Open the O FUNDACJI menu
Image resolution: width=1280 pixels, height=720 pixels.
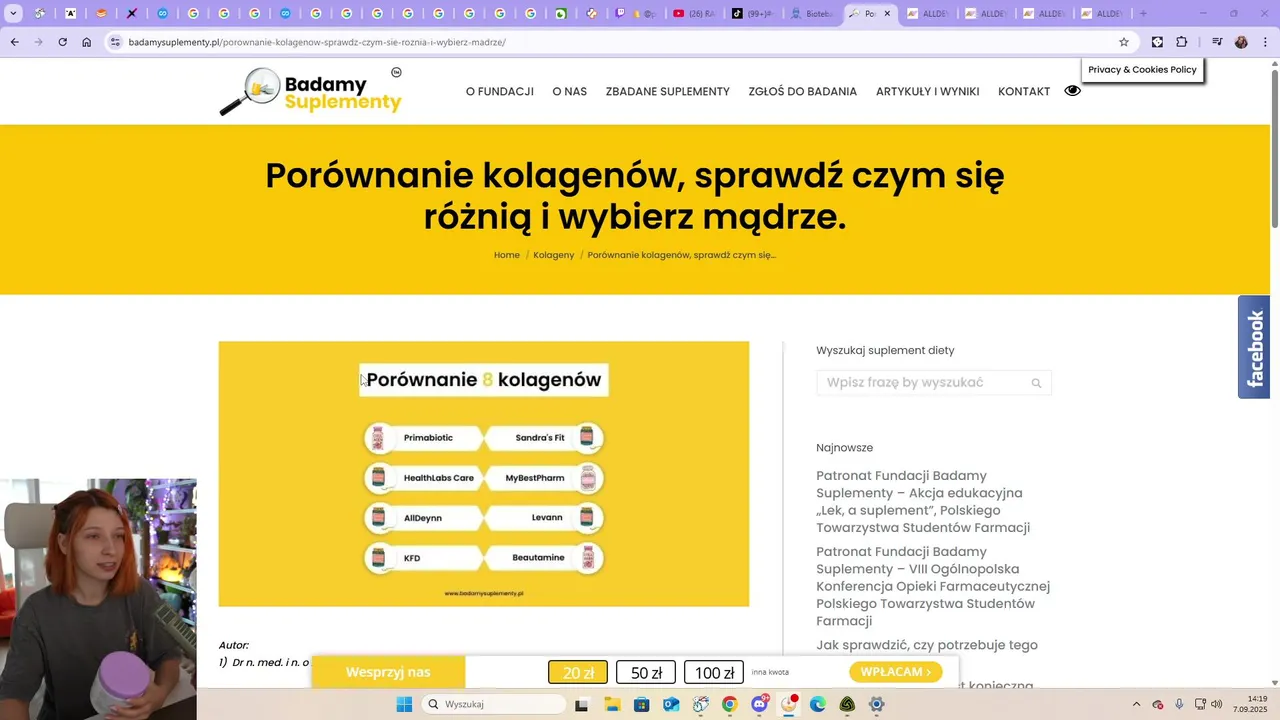(x=500, y=91)
